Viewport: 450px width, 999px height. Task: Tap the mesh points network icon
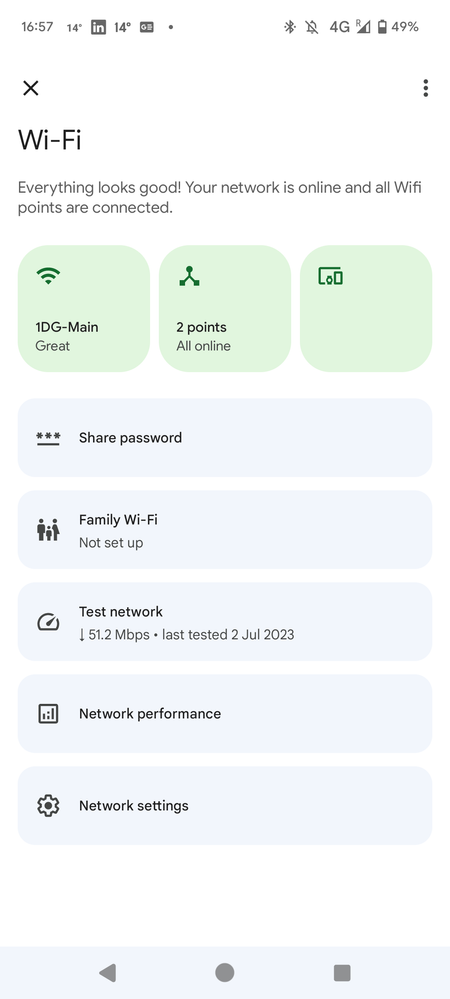click(x=189, y=276)
